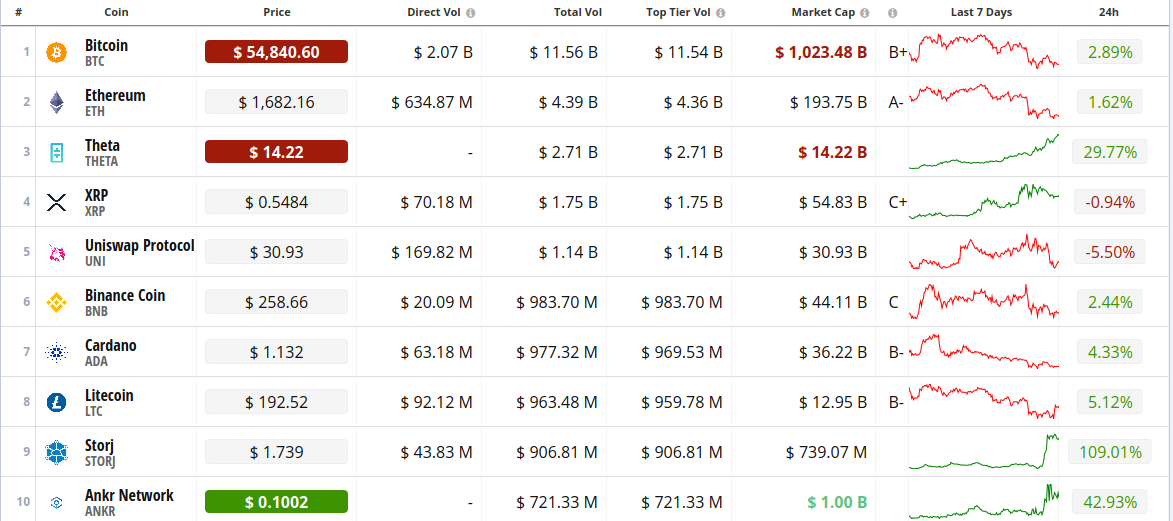The height and width of the screenshot is (521, 1173).
Task: Click Ethereum direct volume $ 634.87 M
Action: point(432,103)
